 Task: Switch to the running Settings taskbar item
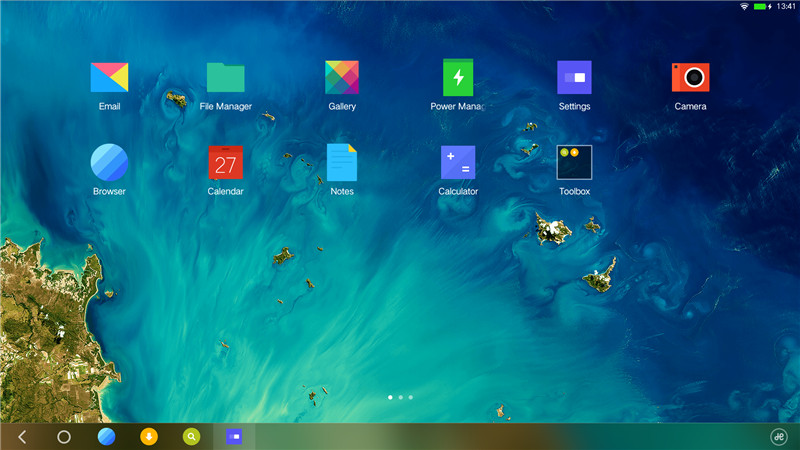point(234,436)
